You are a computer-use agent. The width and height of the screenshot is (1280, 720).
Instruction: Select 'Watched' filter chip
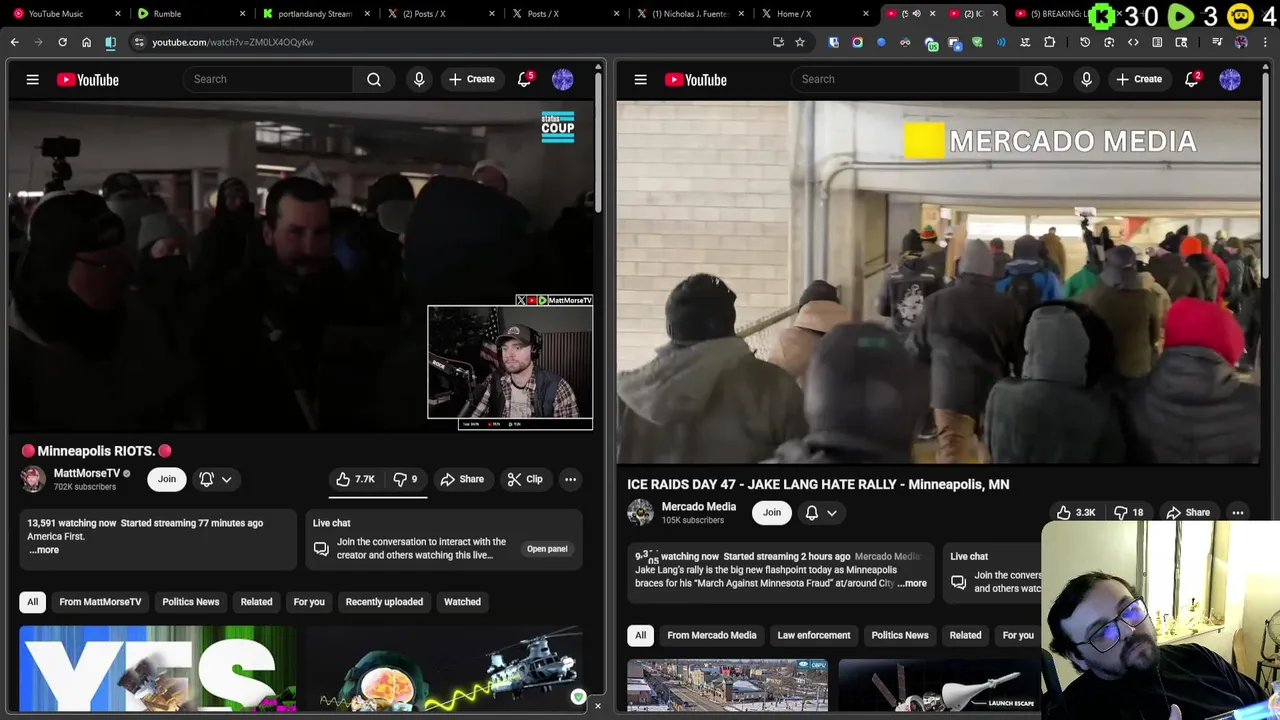[x=462, y=602]
